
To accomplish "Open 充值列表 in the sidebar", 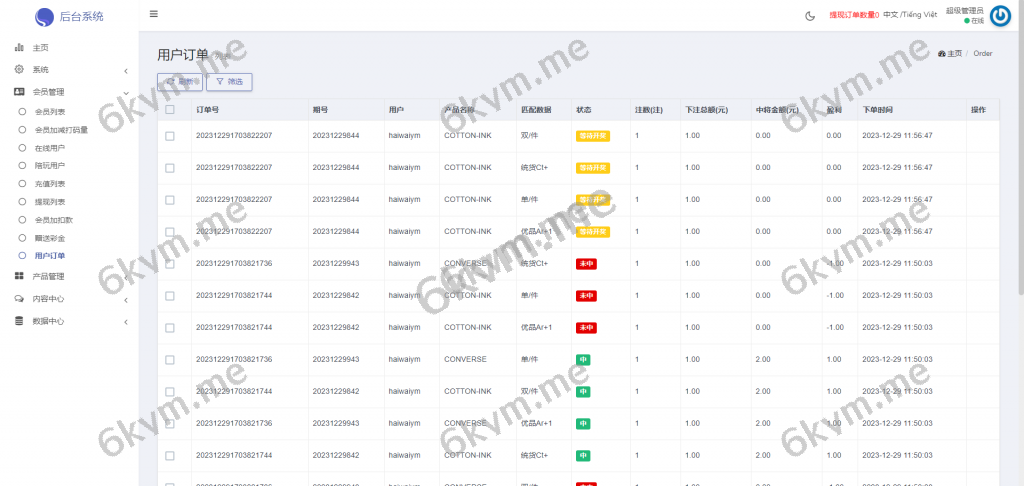I will (x=50, y=184).
